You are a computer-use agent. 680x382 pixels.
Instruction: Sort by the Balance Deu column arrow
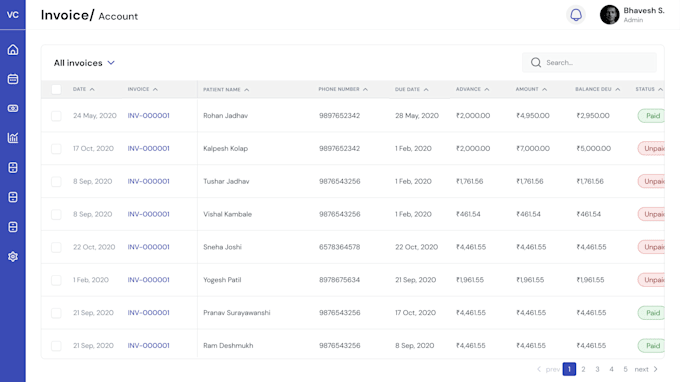[x=618, y=89]
